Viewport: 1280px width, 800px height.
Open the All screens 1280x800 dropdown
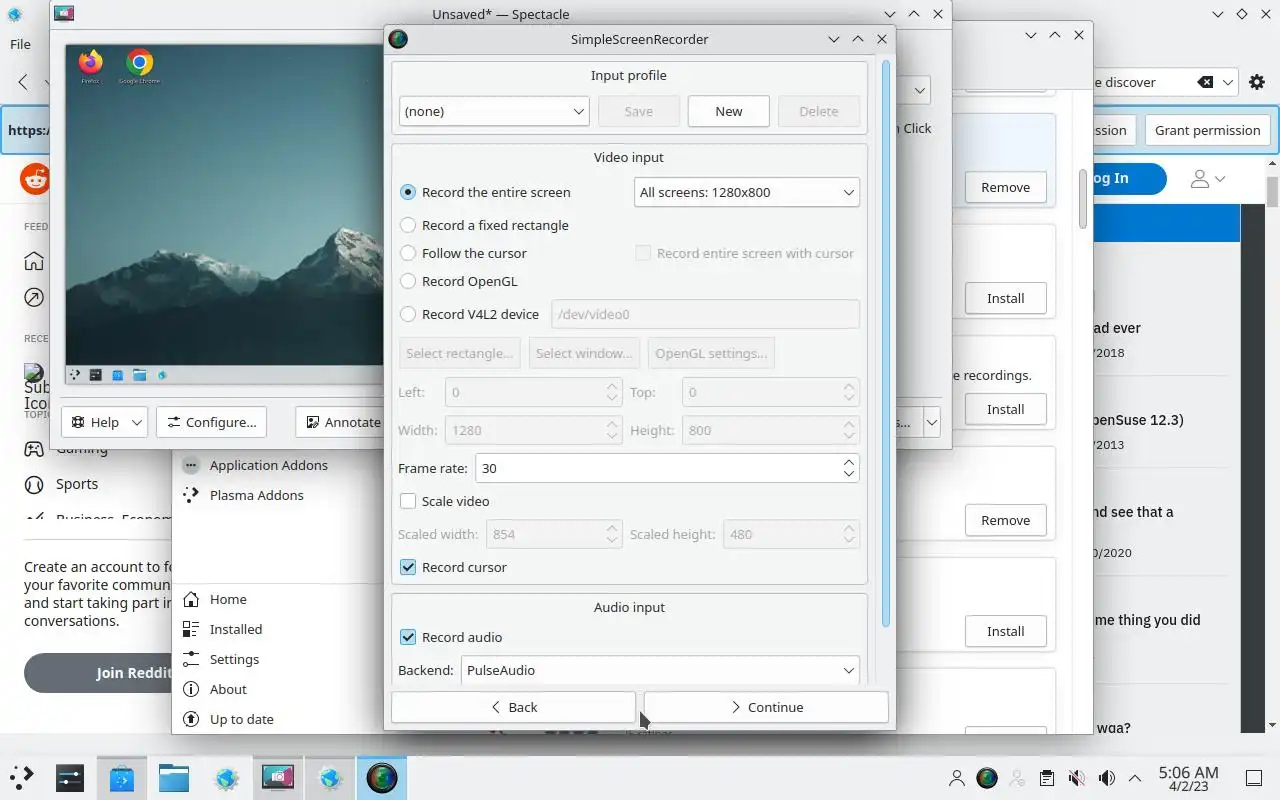tap(747, 192)
